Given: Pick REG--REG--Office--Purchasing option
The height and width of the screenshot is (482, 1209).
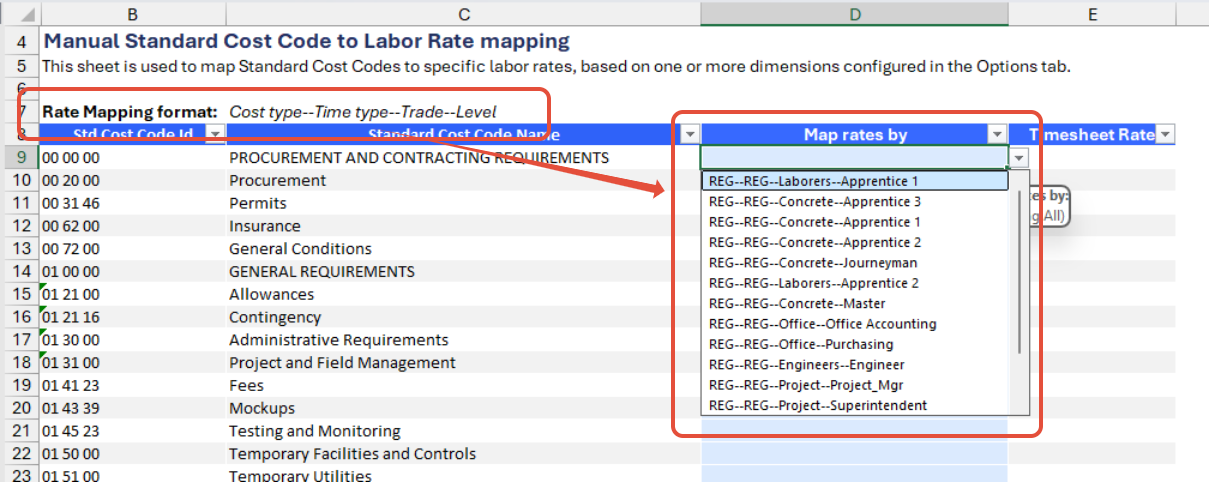Looking at the screenshot, I should [800, 344].
